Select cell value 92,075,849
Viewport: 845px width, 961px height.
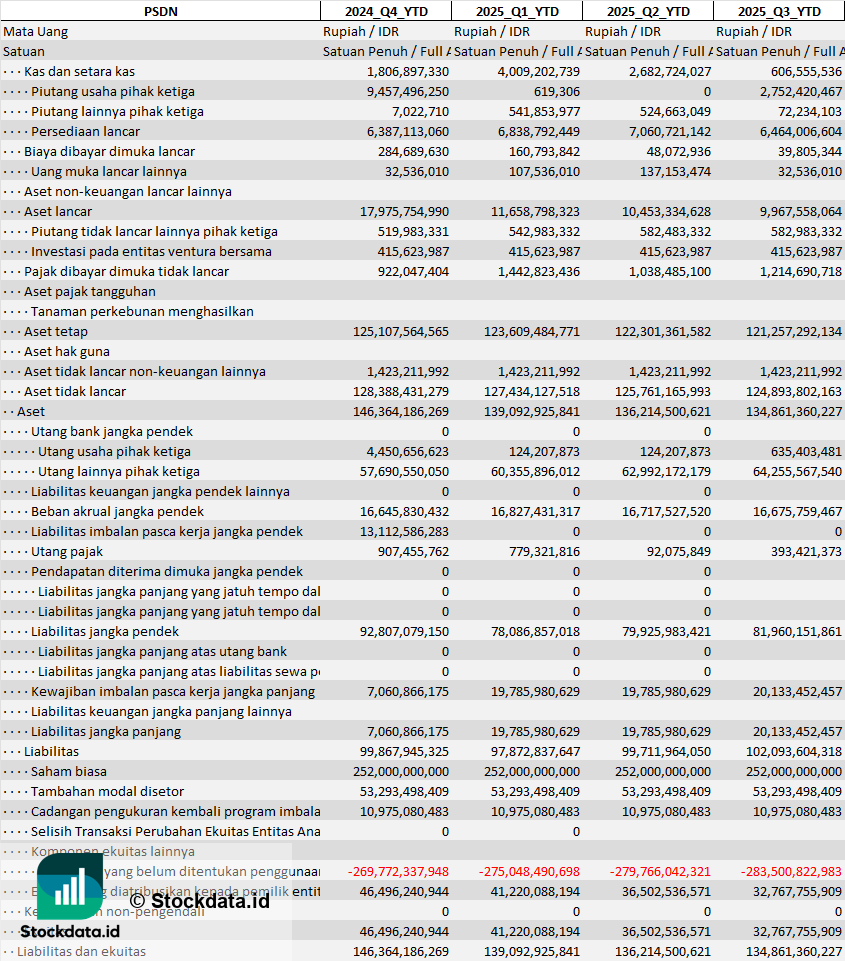[679, 552]
